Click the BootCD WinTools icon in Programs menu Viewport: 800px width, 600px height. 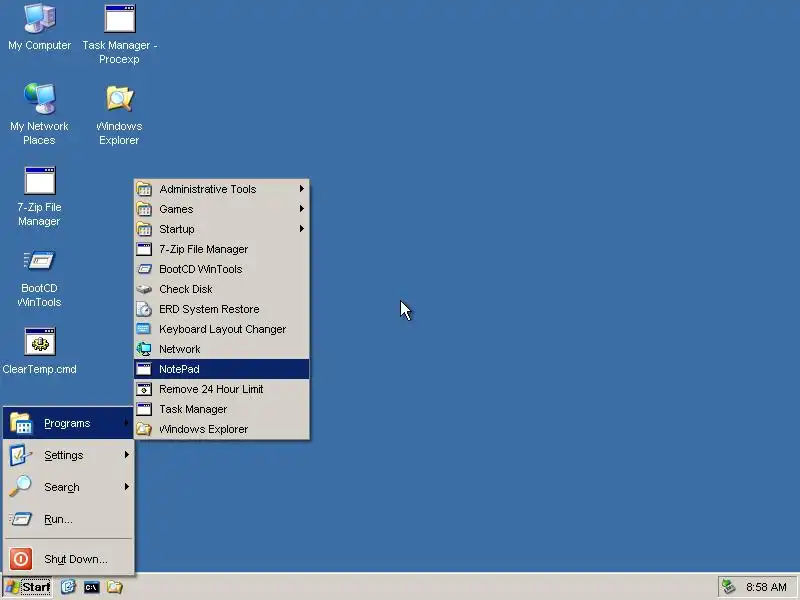tap(144, 269)
